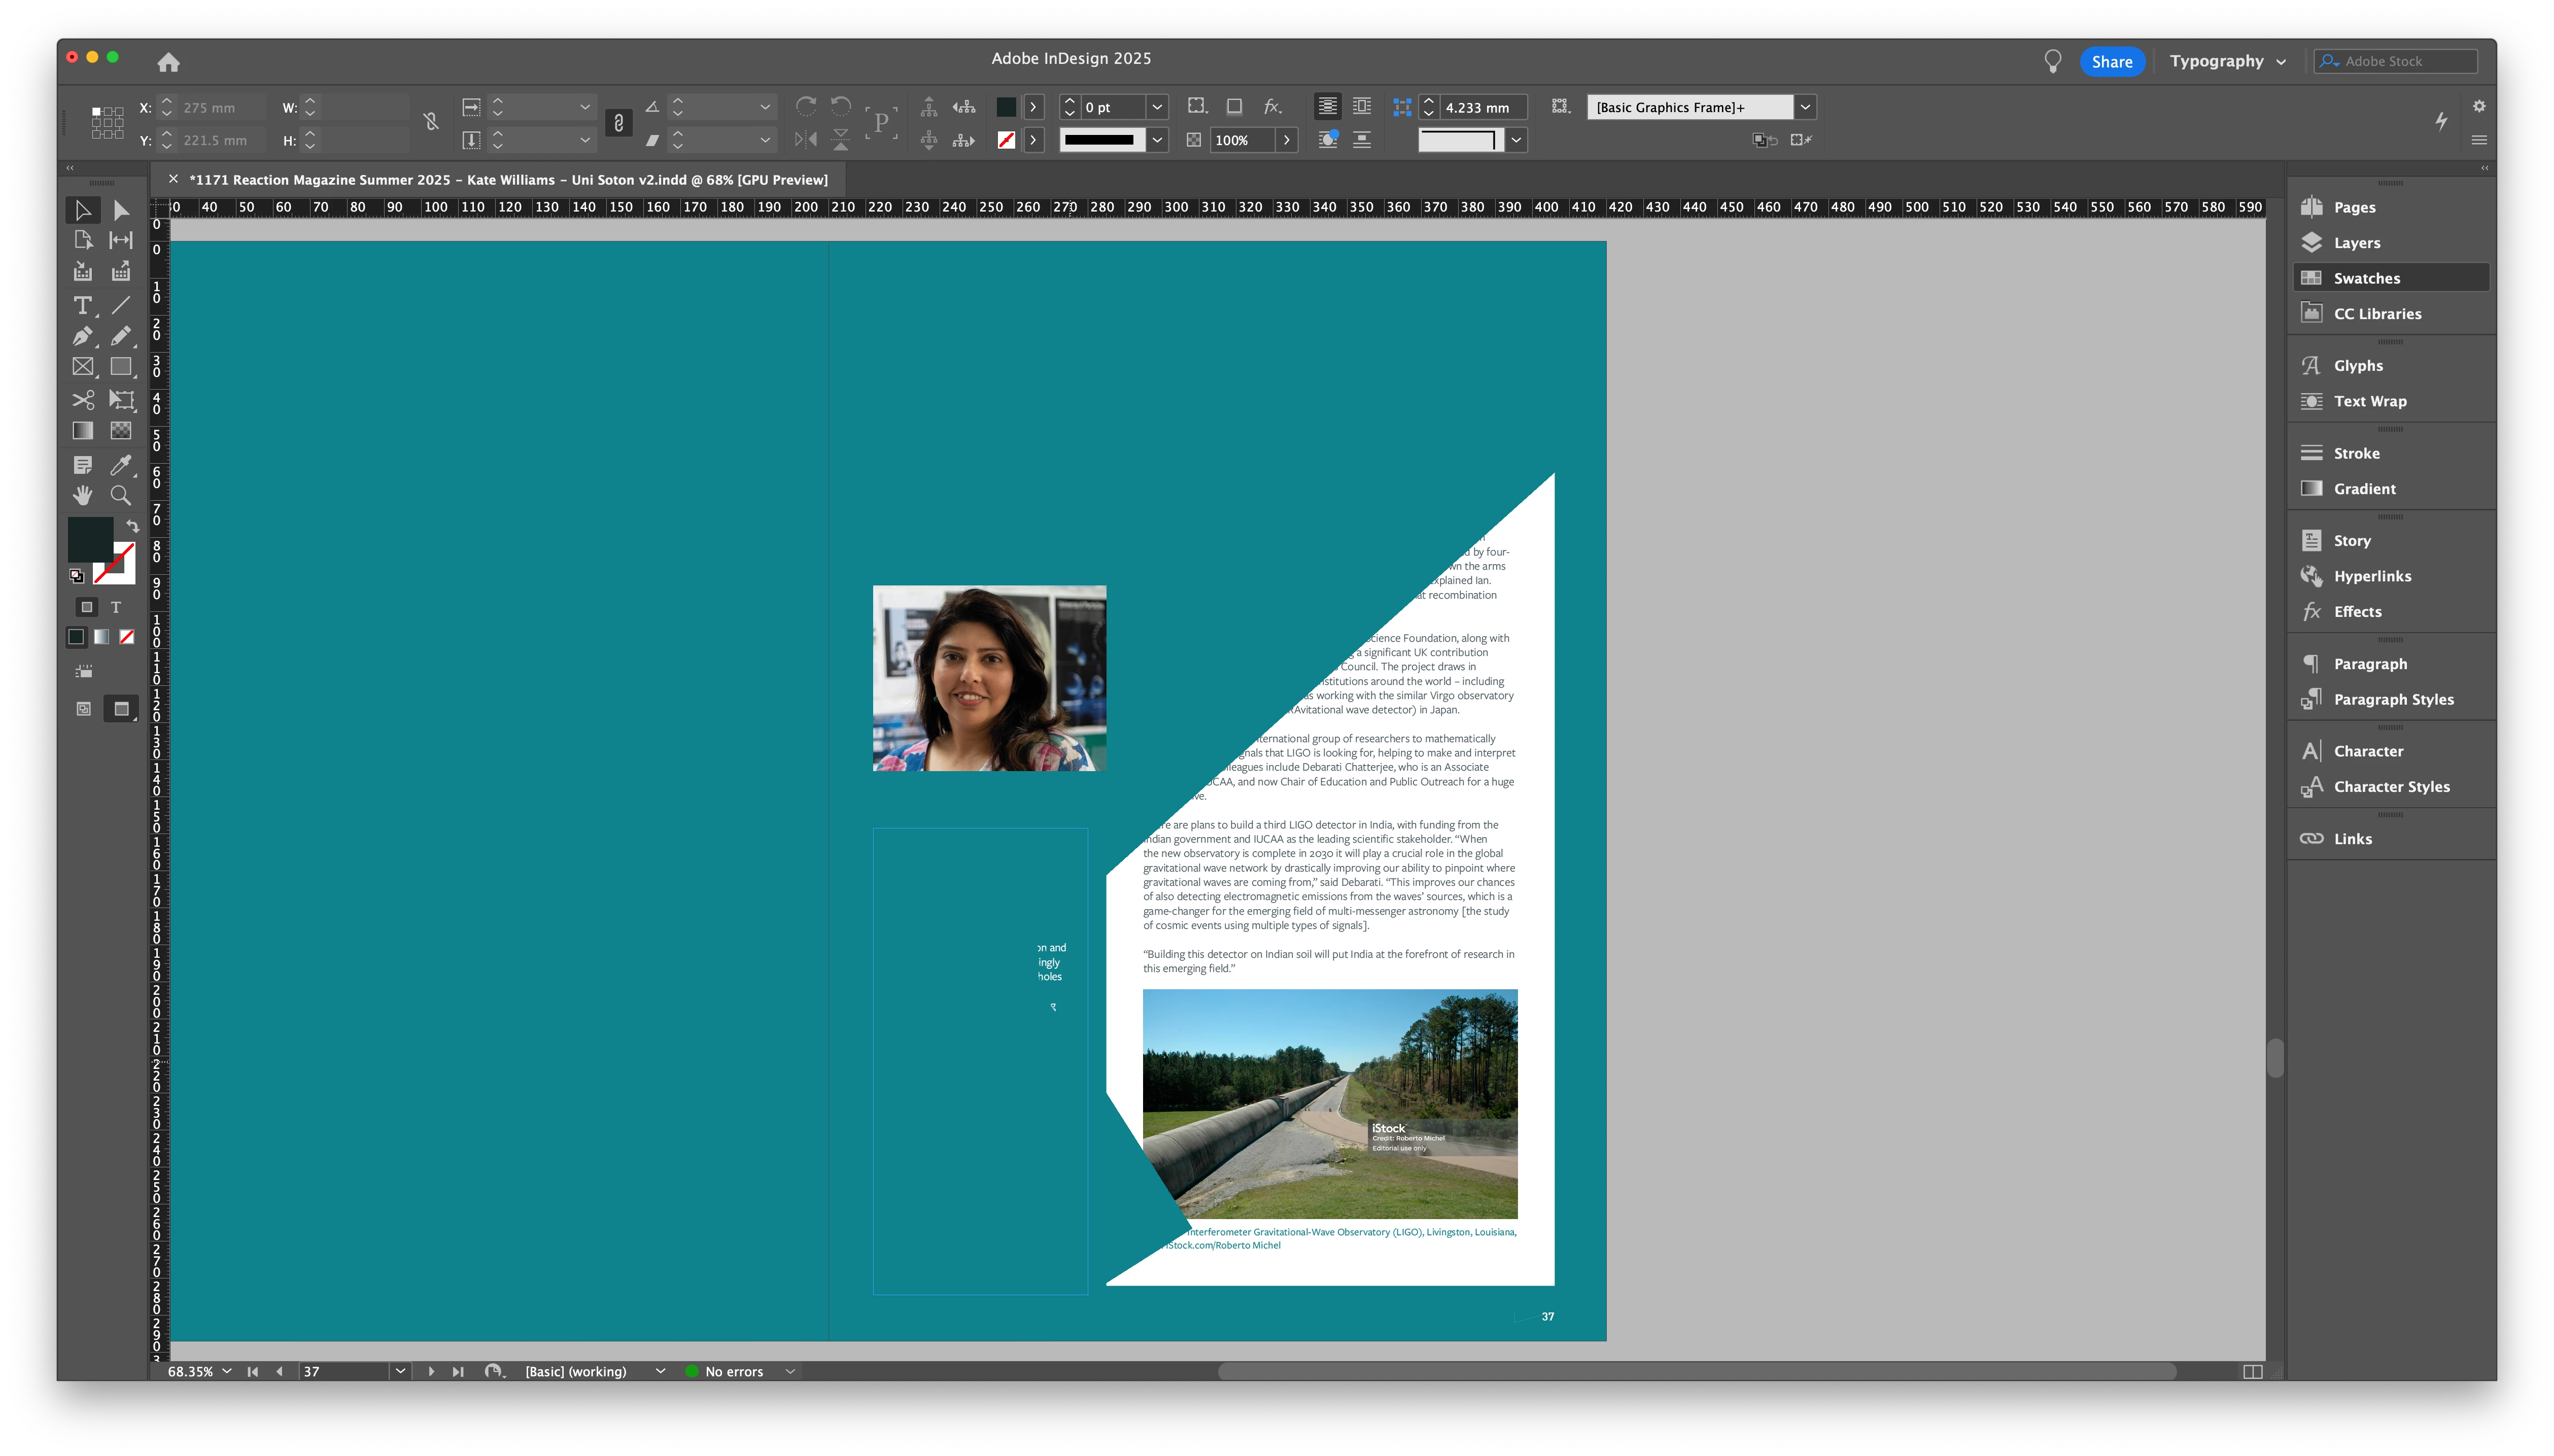The height and width of the screenshot is (1456, 2554).
Task: Select the Type tool
Action: [x=82, y=305]
